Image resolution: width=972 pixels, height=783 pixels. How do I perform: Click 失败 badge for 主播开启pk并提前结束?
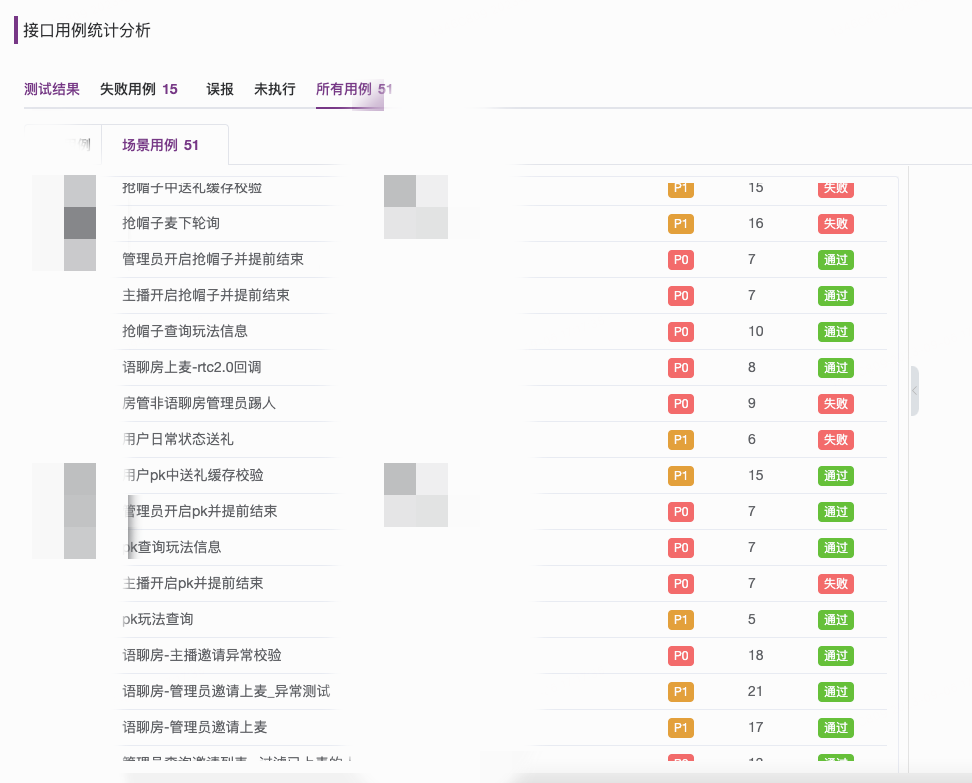pos(835,584)
